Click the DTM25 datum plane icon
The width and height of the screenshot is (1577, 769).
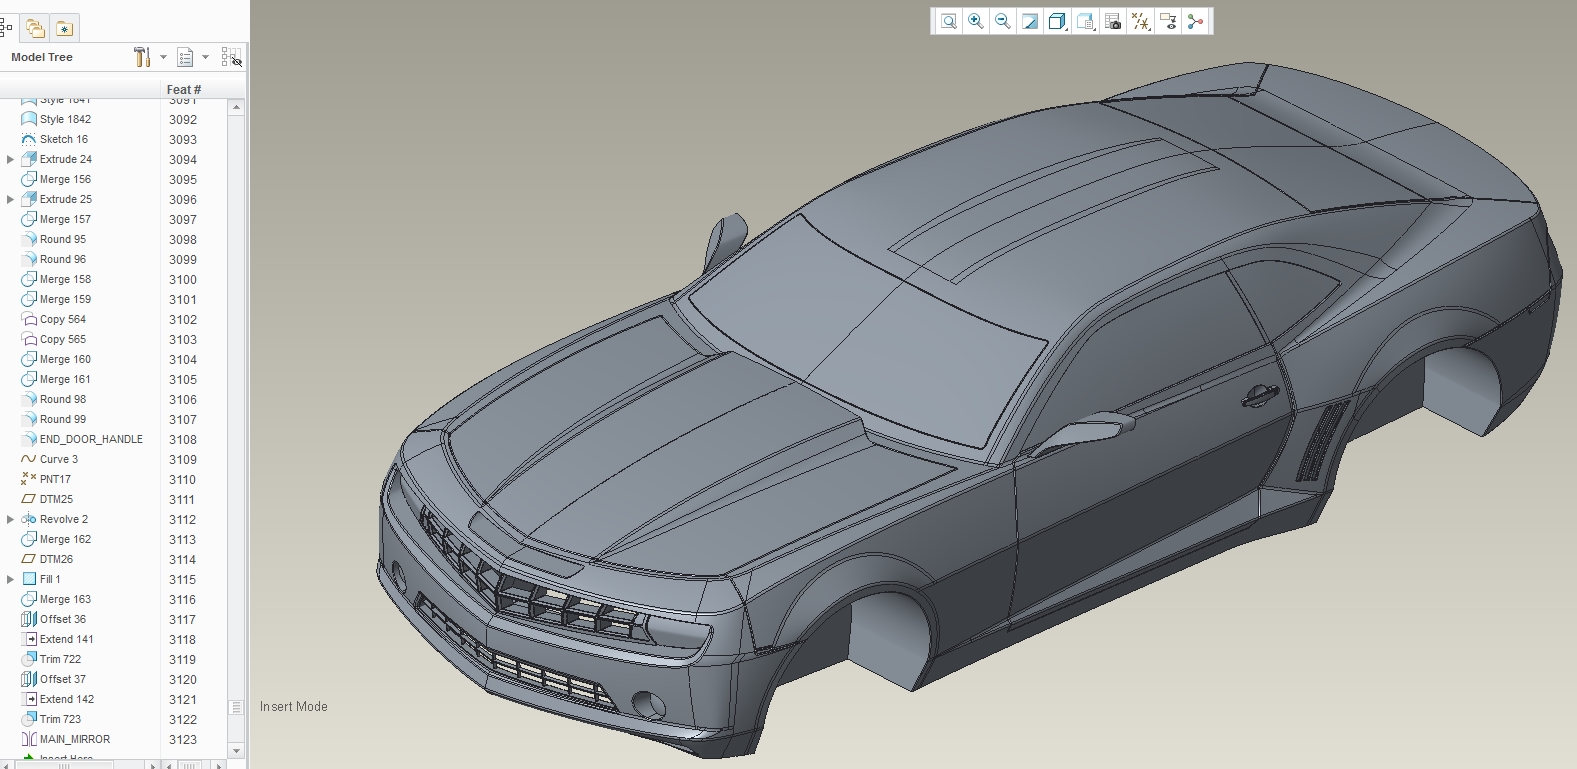tap(29, 499)
